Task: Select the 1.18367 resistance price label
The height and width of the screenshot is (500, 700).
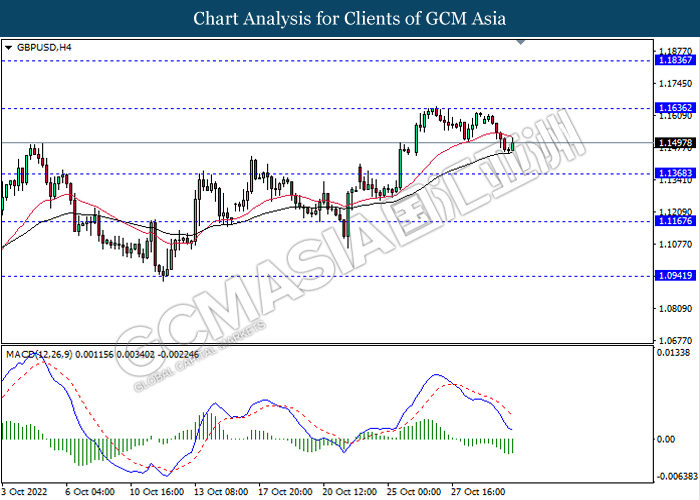Action: 675,60
